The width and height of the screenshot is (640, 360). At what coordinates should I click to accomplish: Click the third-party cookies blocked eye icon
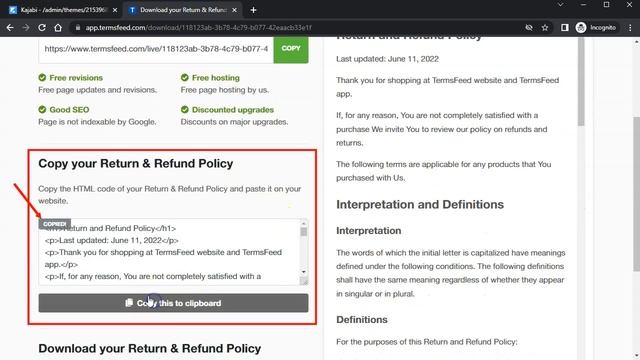point(529,28)
